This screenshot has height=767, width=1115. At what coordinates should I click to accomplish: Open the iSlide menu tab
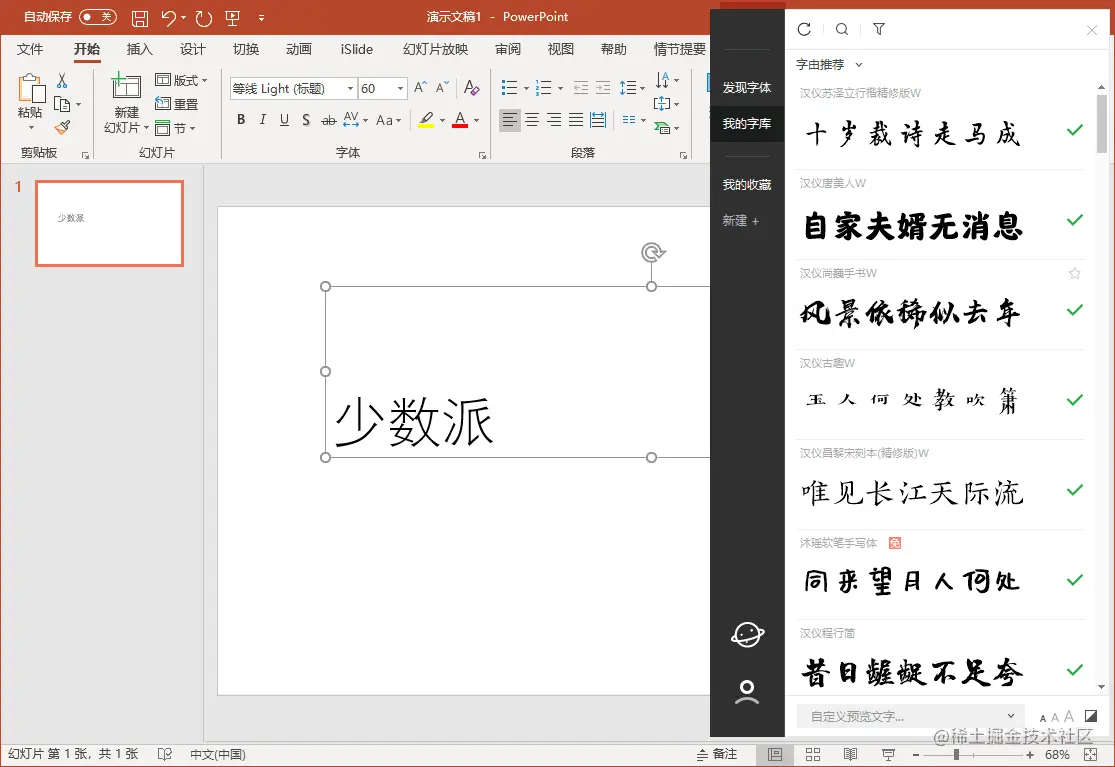[x=356, y=49]
